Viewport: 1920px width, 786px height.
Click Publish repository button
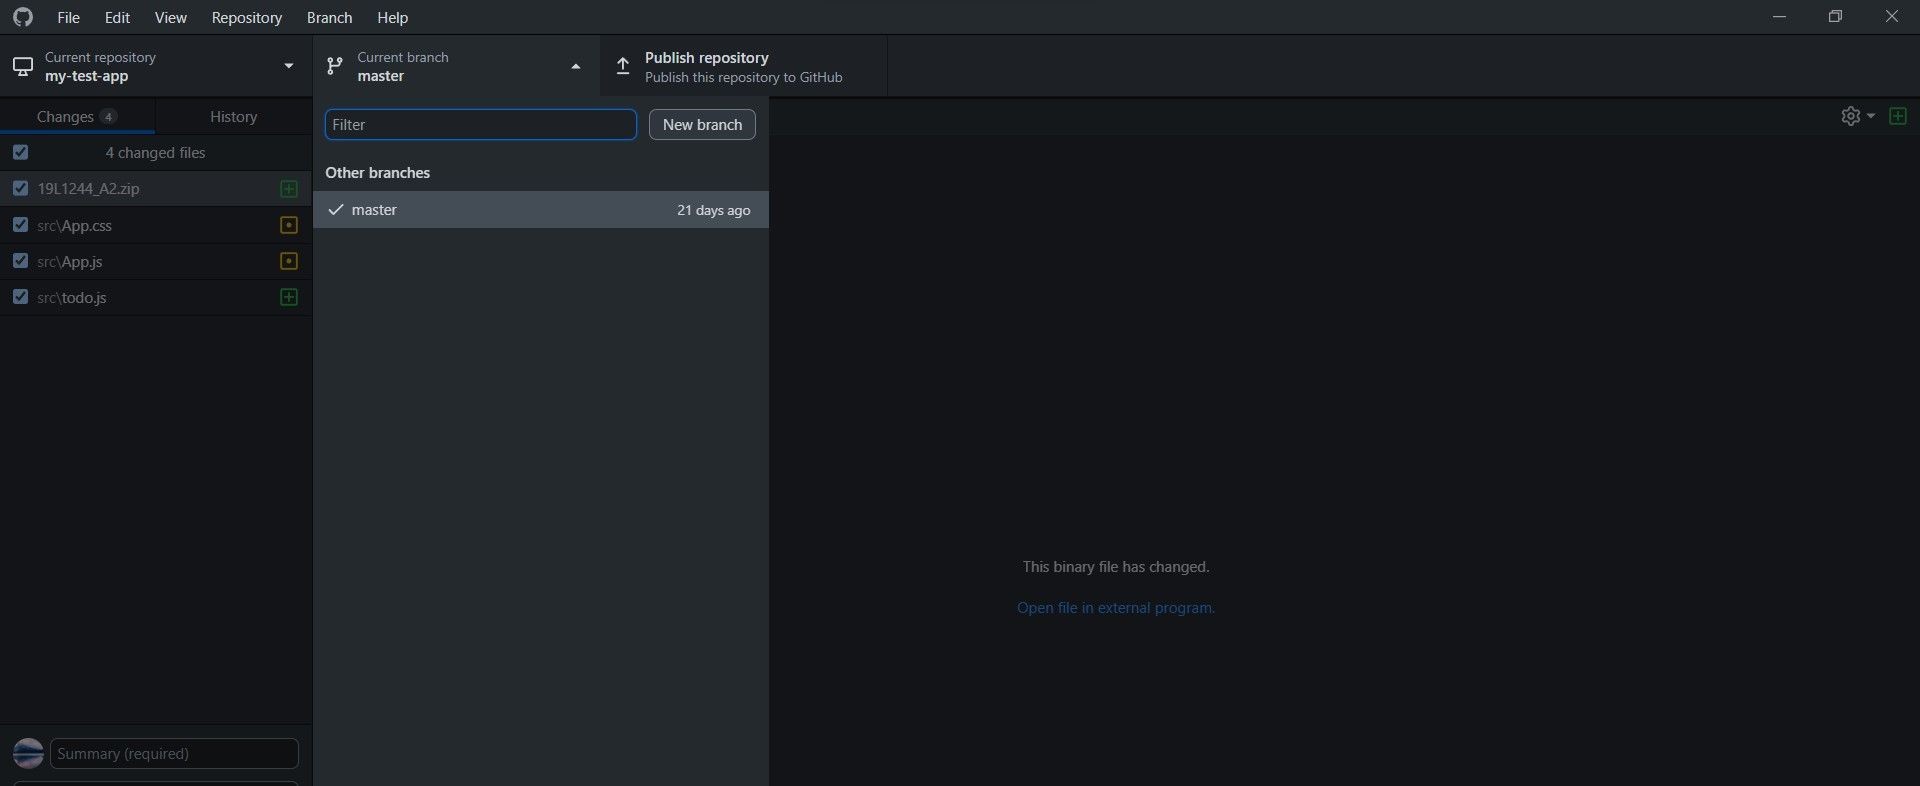pyautogui.click(x=743, y=67)
